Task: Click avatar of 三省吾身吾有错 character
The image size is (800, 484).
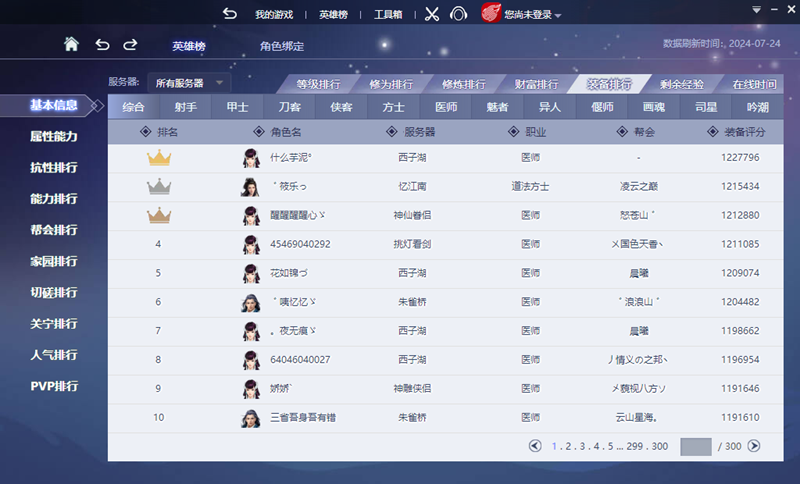Action: (x=251, y=418)
